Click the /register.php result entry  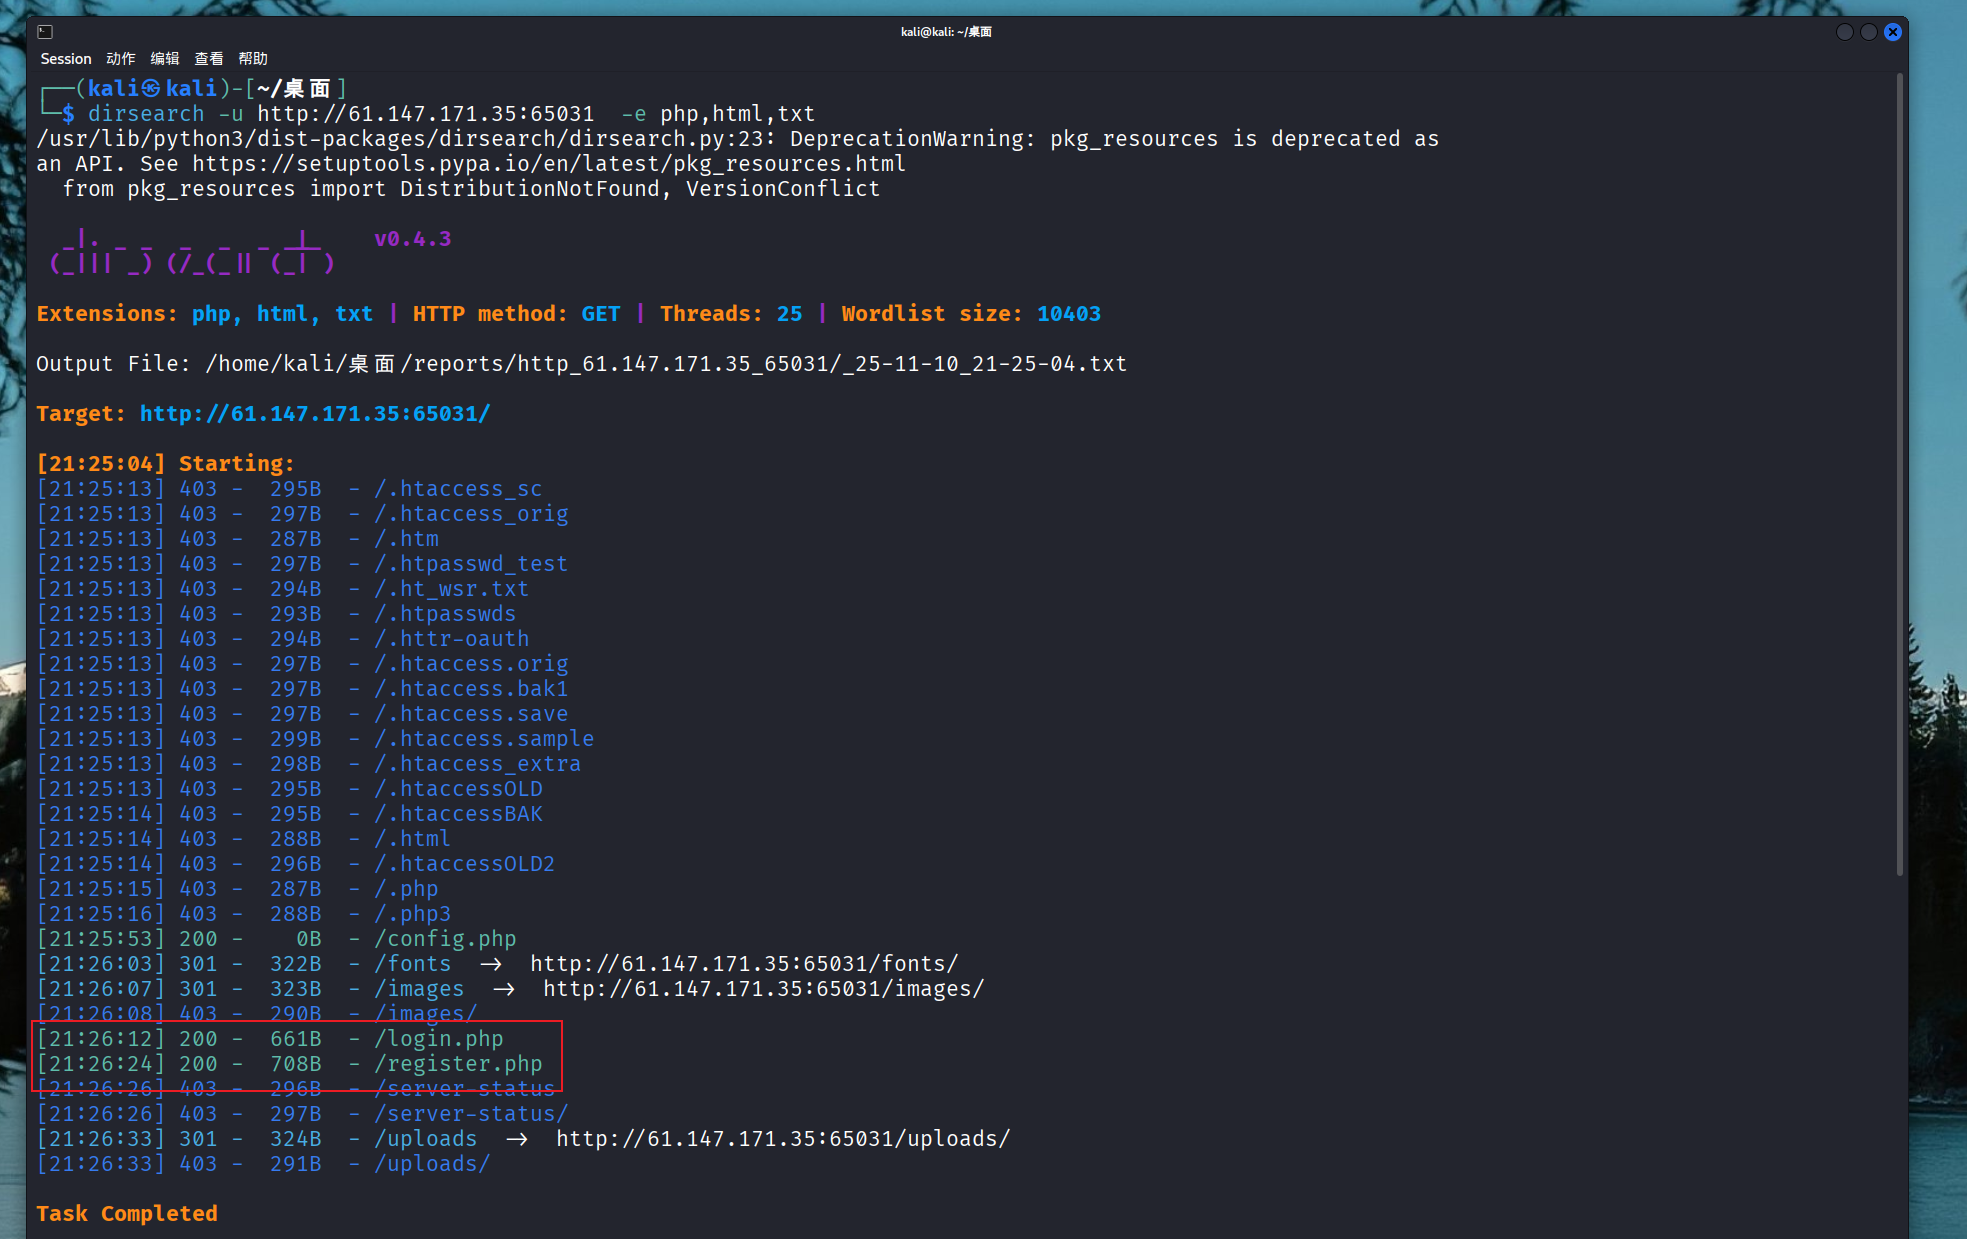pyautogui.click(x=458, y=1064)
